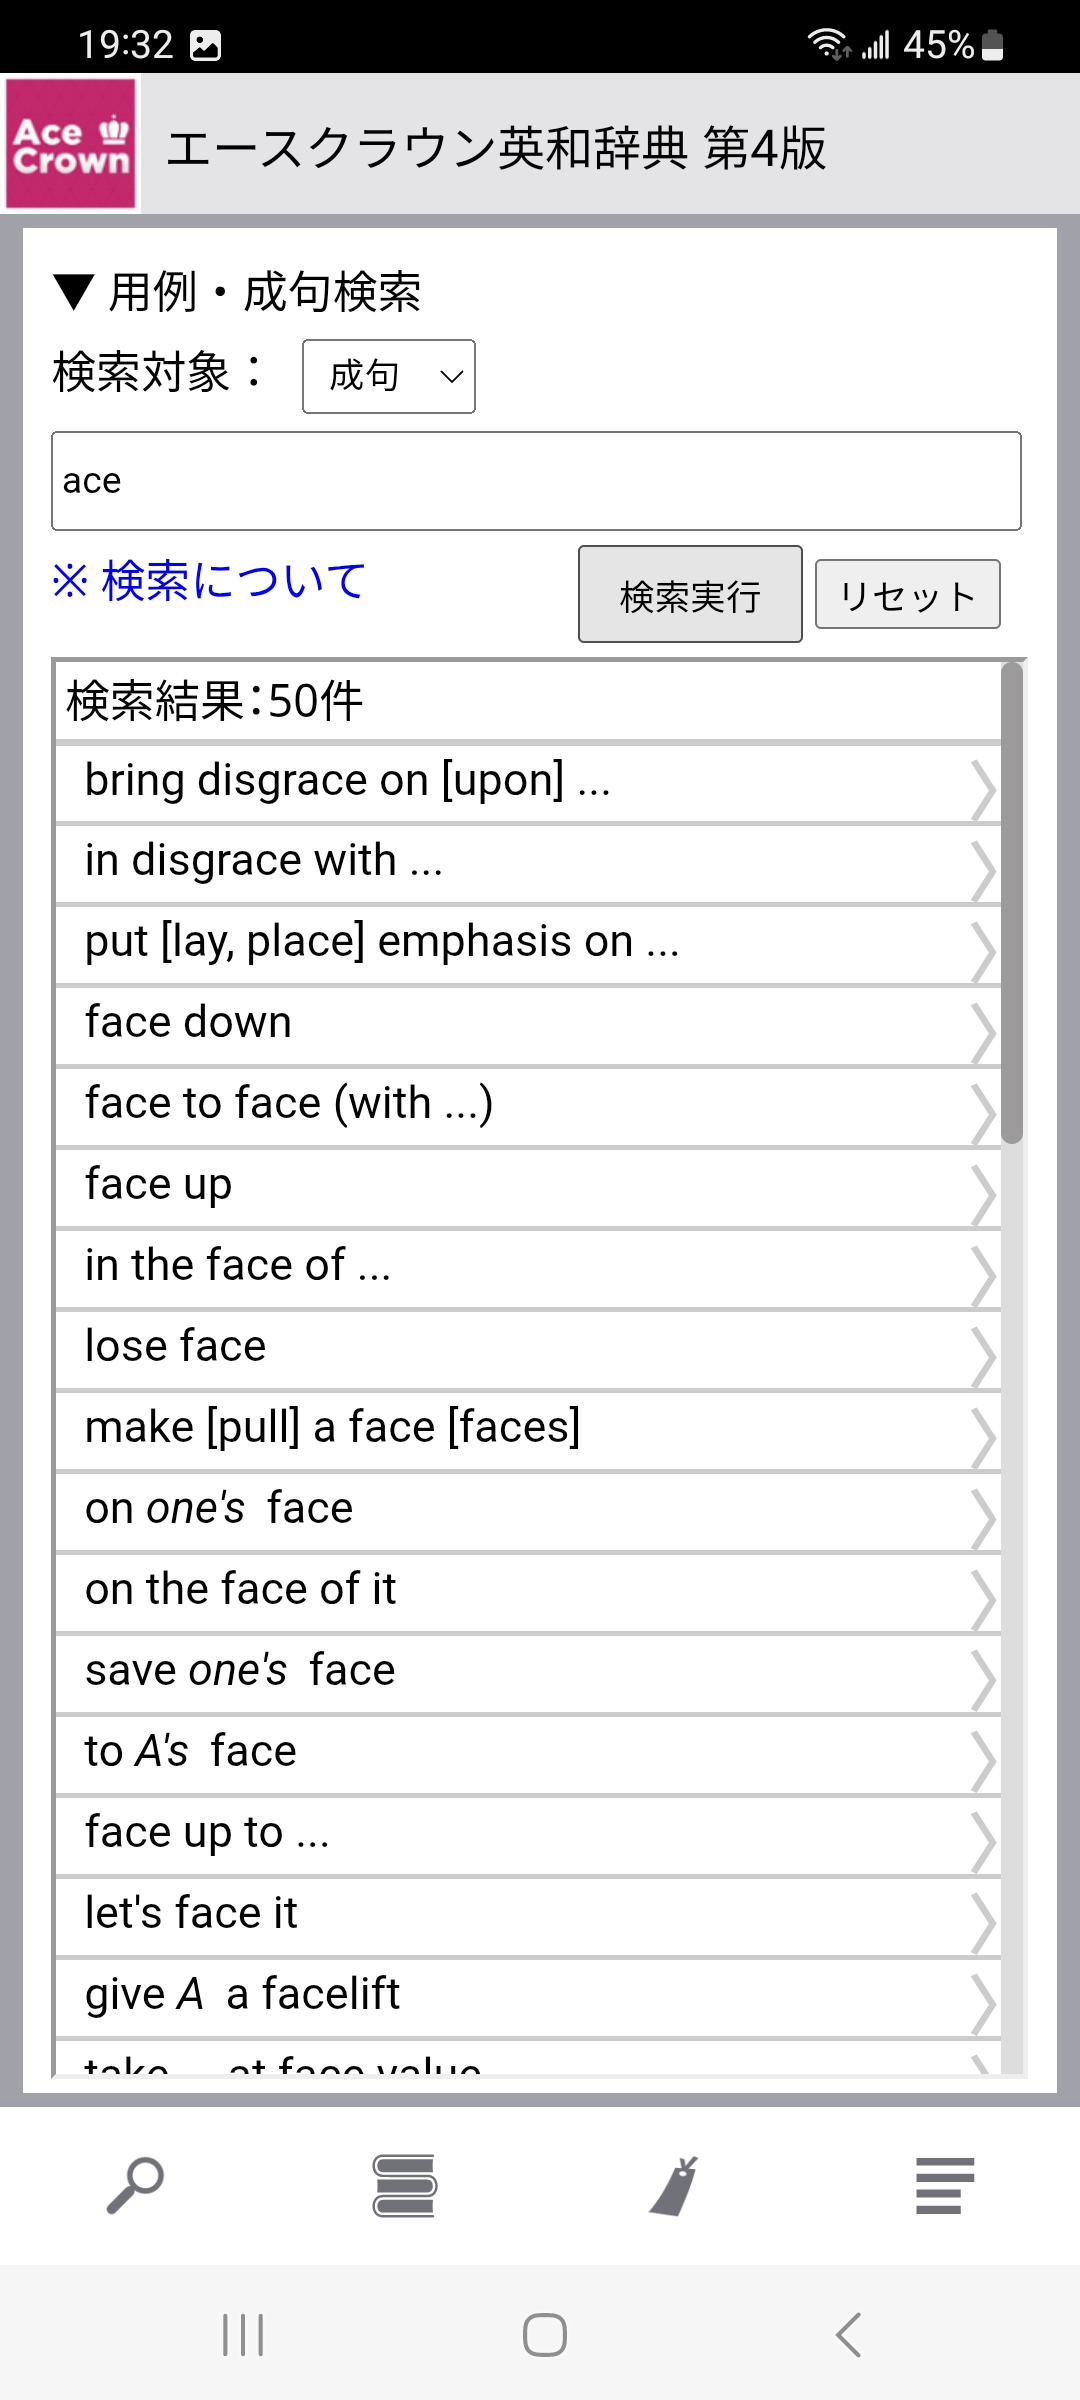Viewport: 1080px width, 2400px height.
Task: Click the results list scrollbar thumb
Action: 1012,900
